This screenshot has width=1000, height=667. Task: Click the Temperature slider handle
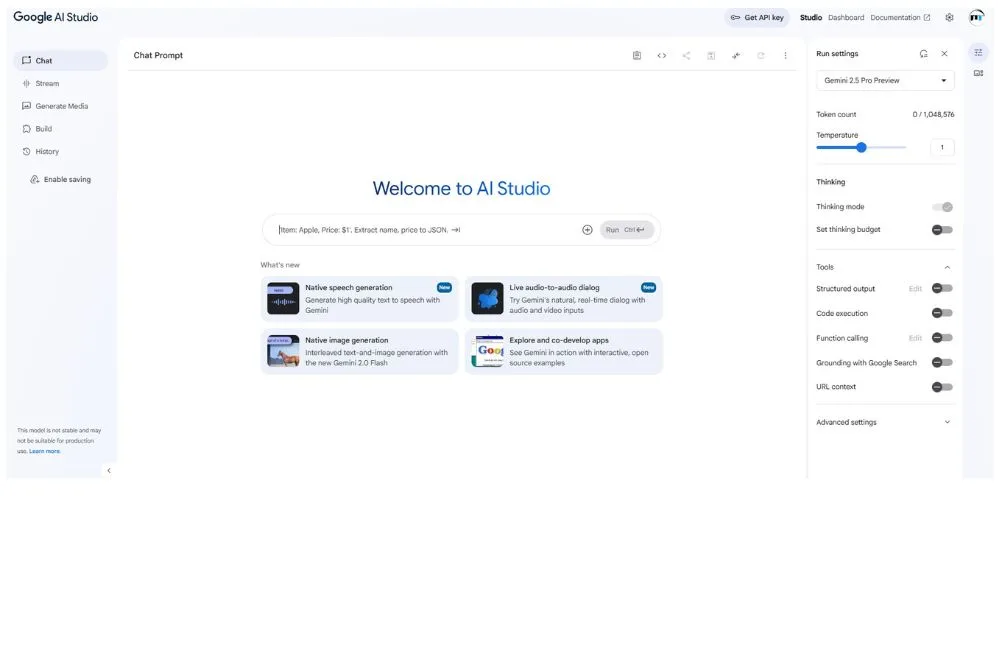pos(862,147)
